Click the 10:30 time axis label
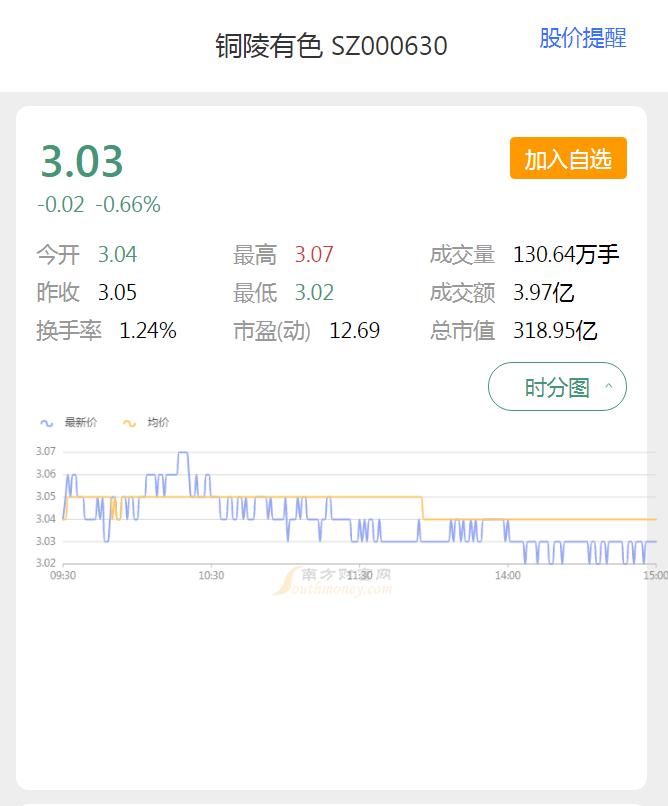This screenshot has width=668, height=806. [211, 575]
